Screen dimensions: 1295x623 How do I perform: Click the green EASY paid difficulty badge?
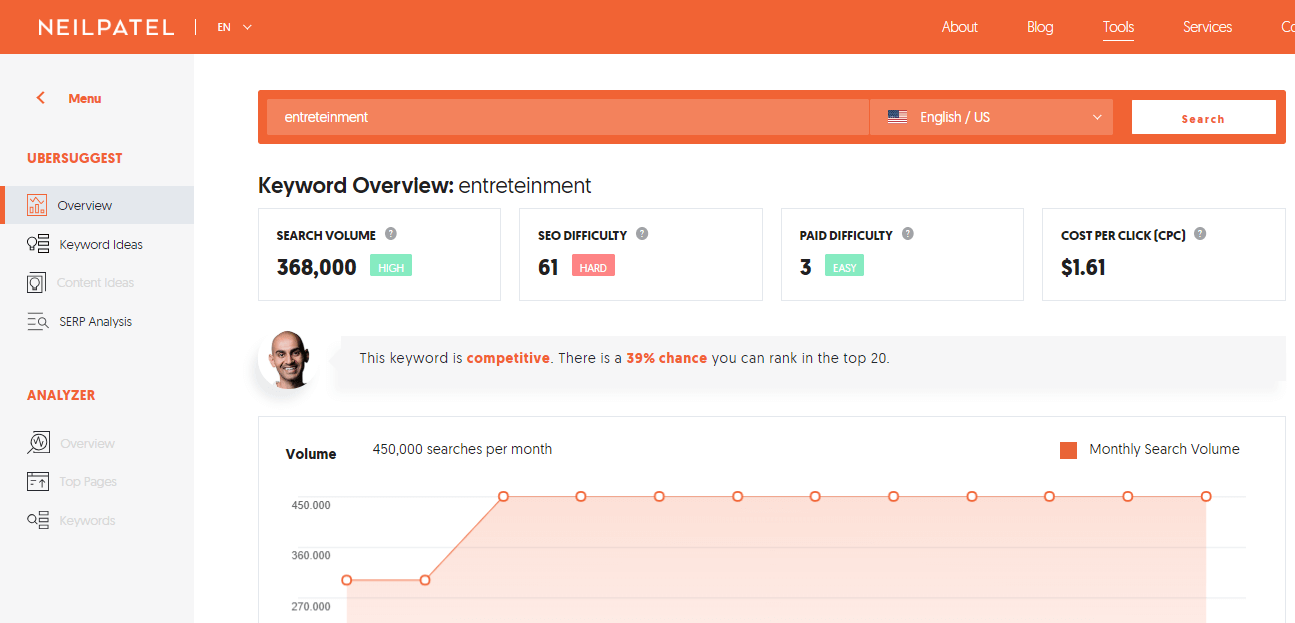(x=845, y=266)
